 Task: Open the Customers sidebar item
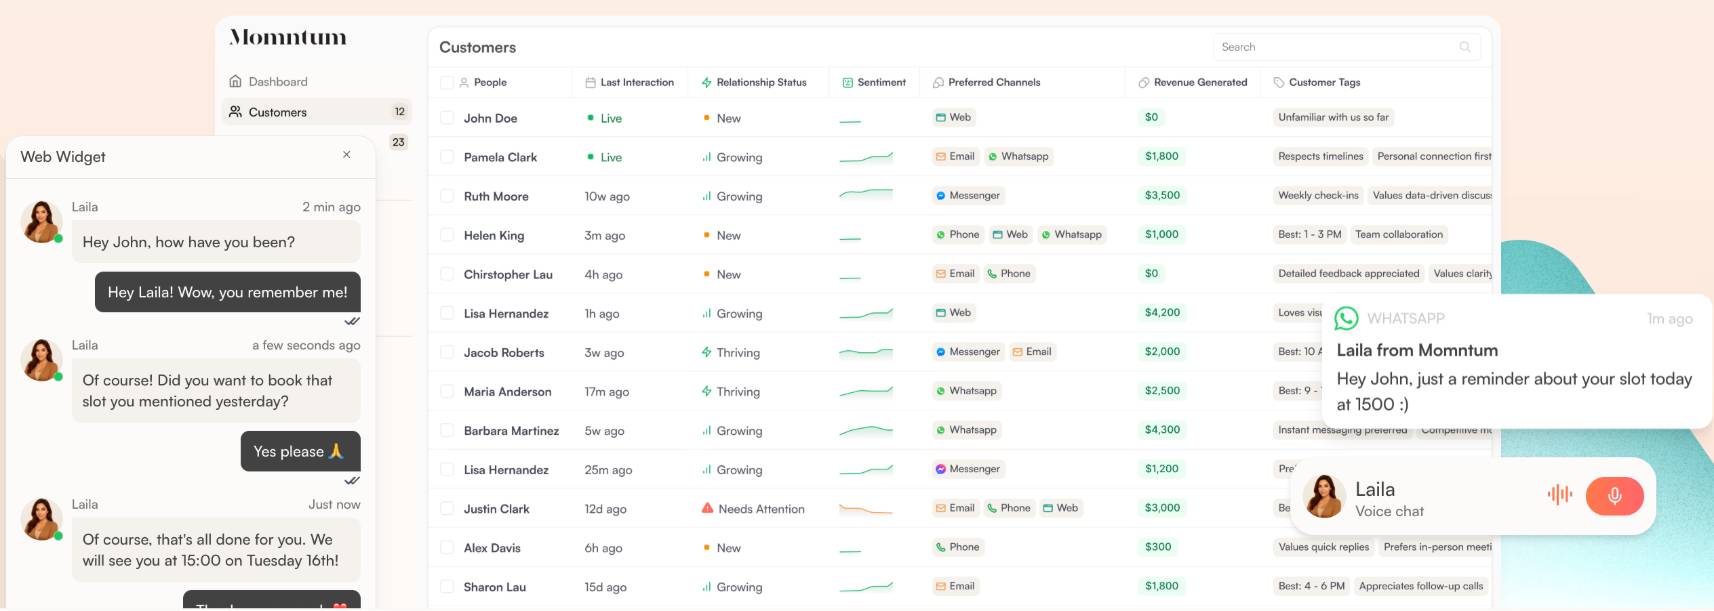(316, 112)
